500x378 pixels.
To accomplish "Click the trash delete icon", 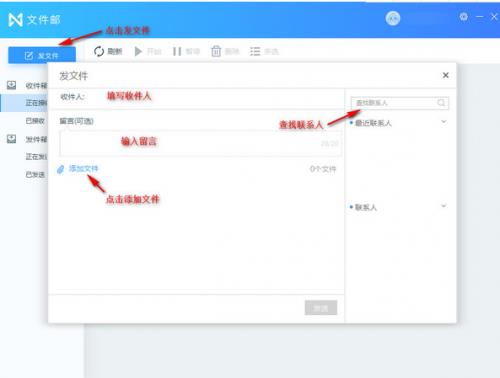I will coord(216,51).
